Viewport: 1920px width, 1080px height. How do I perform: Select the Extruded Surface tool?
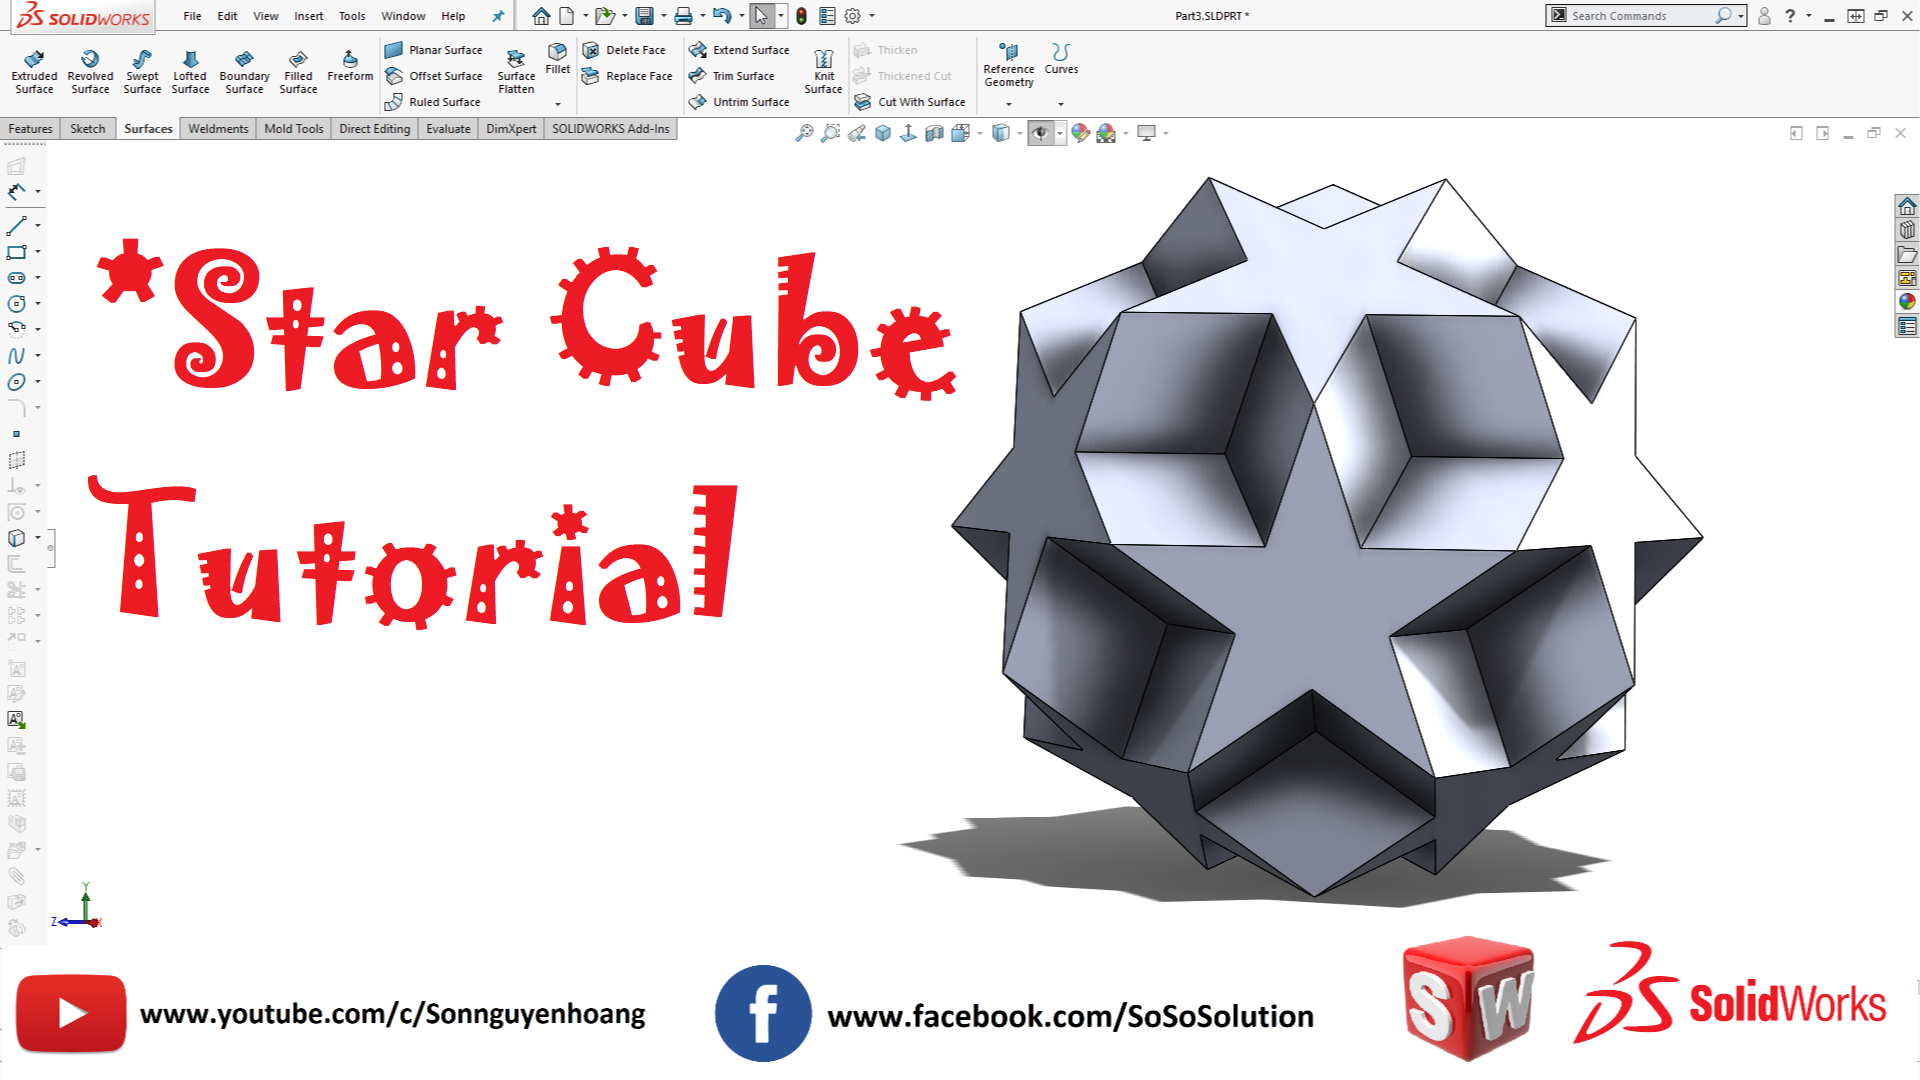point(34,70)
